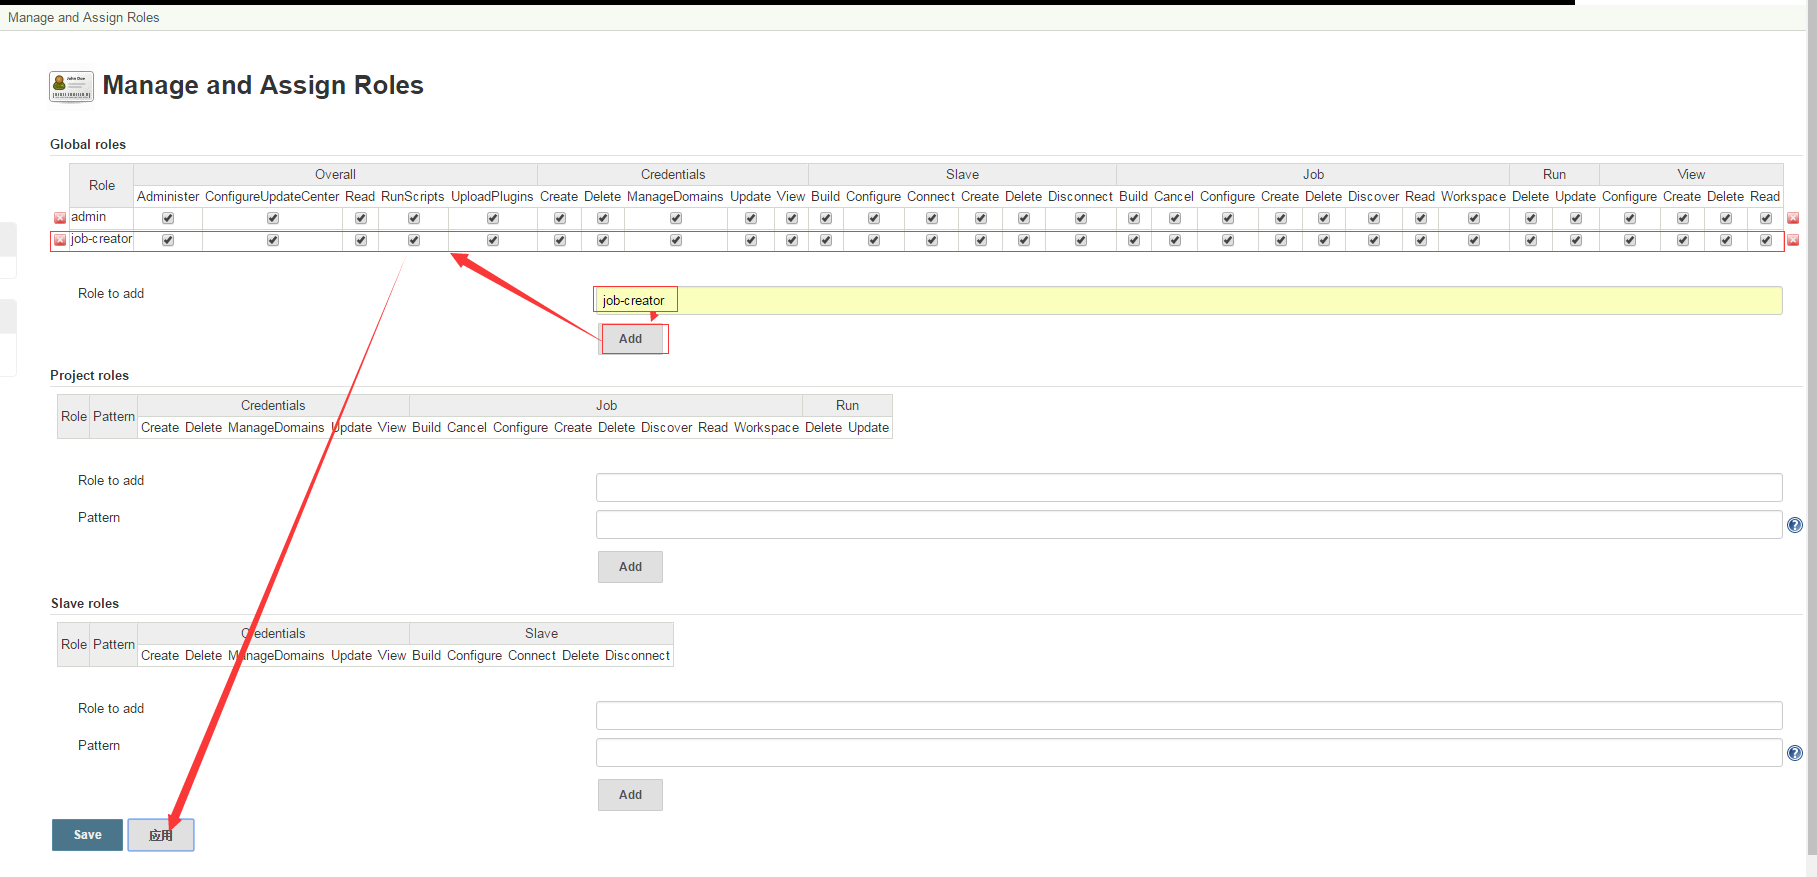This screenshot has height=877, width=1817.
Task: Click Global roles 'Discover' column header
Action: 1373,197
